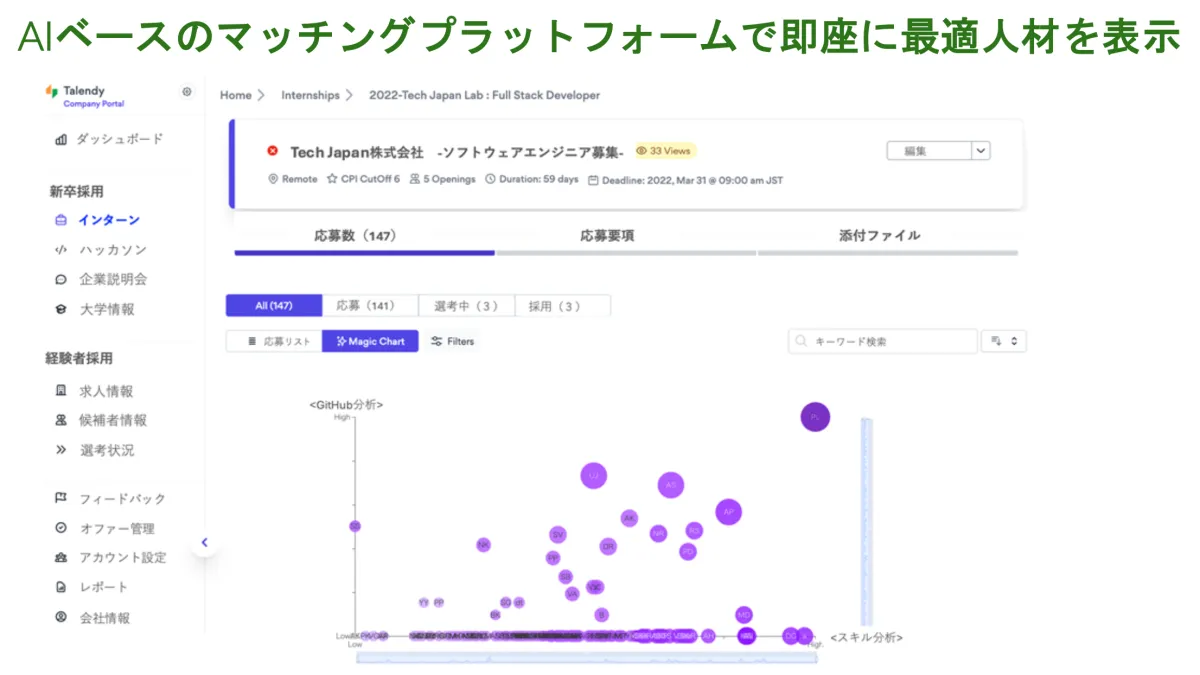The height and width of the screenshot is (675, 1200).
Task: Go to 大学情報 in the sidebar
Action: [x=107, y=310]
